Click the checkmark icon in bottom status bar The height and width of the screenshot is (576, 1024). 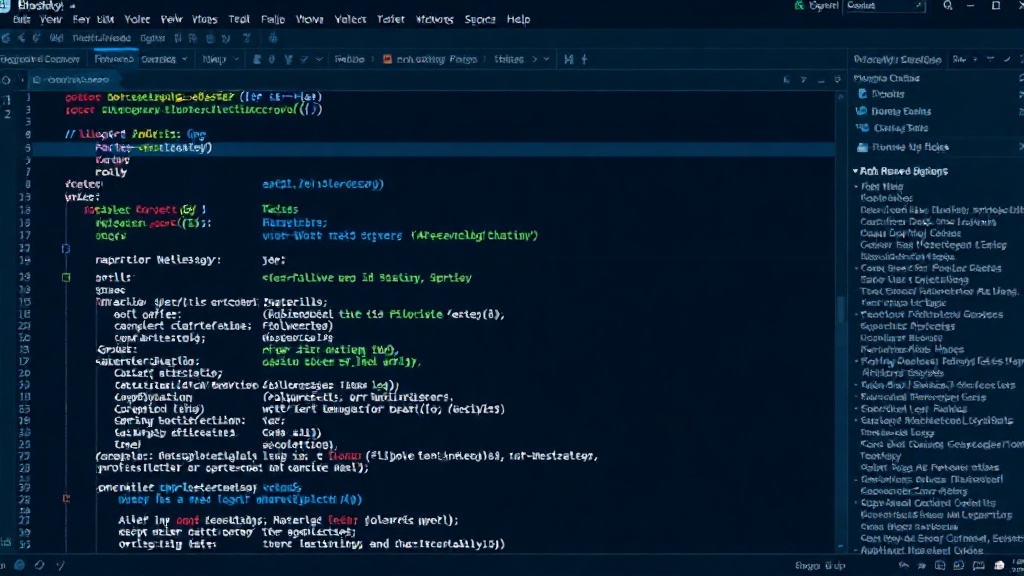[x=61, y=566]
